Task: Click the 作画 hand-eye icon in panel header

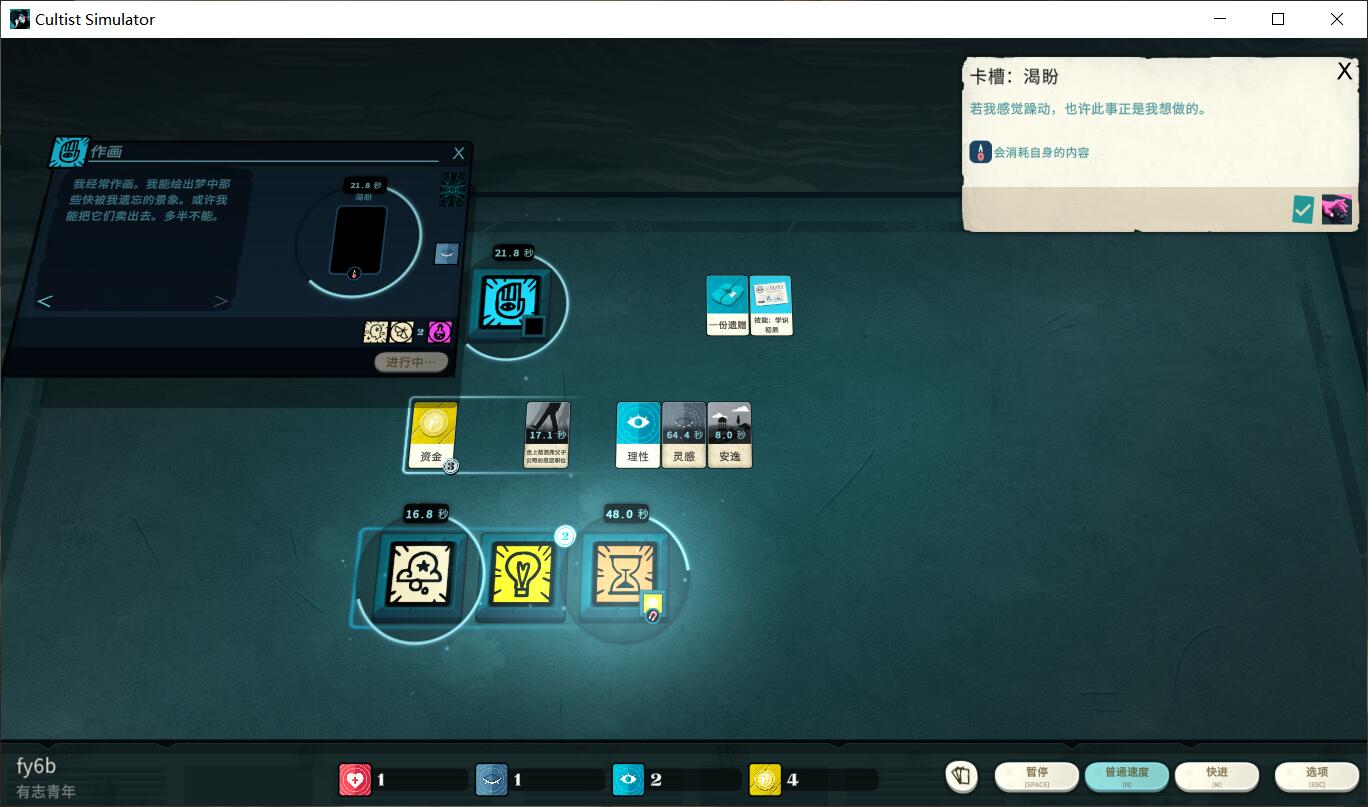Action: click(x=68, y=153)
